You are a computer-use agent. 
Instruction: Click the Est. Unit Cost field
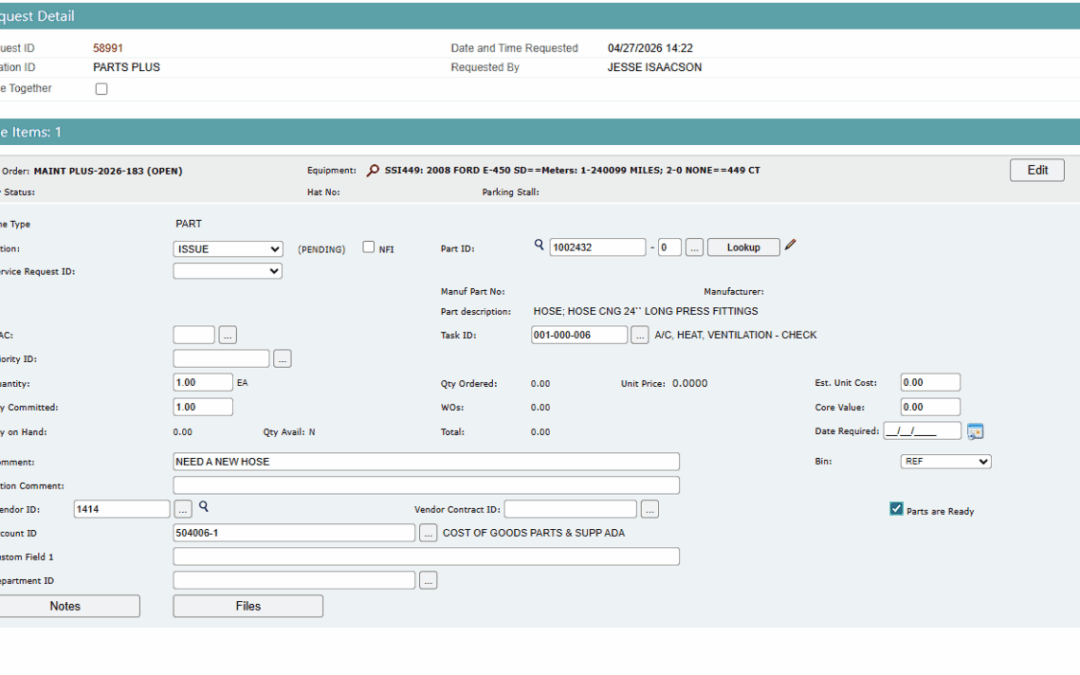pos(930,382)
